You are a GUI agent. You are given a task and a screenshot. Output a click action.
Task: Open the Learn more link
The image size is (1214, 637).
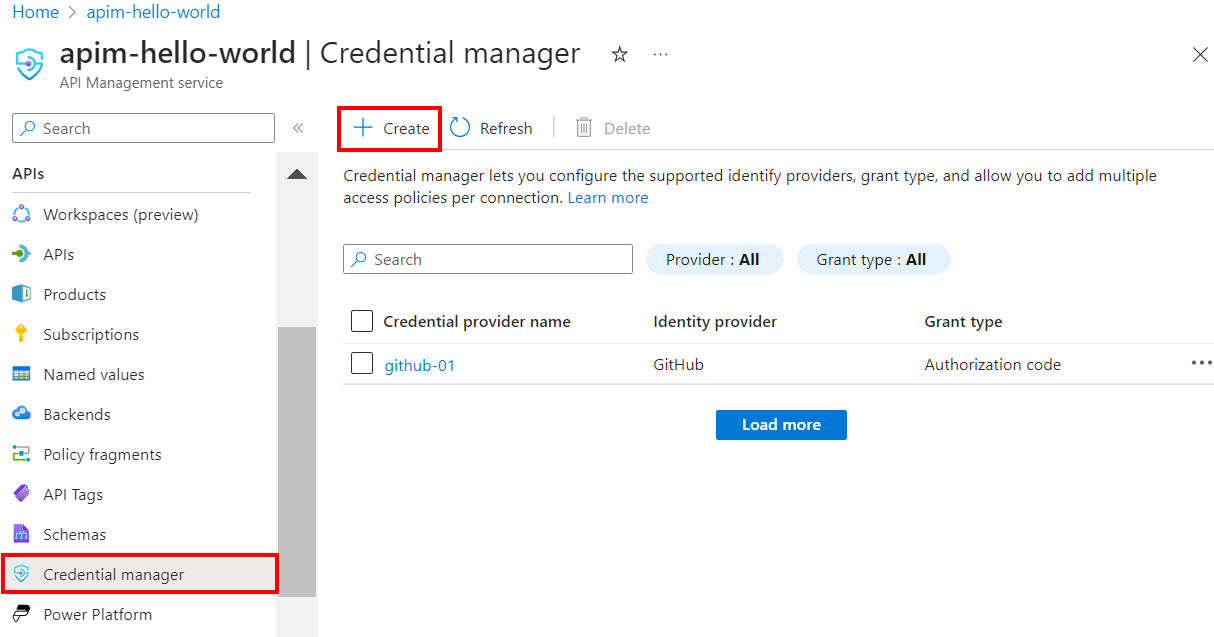608,197
